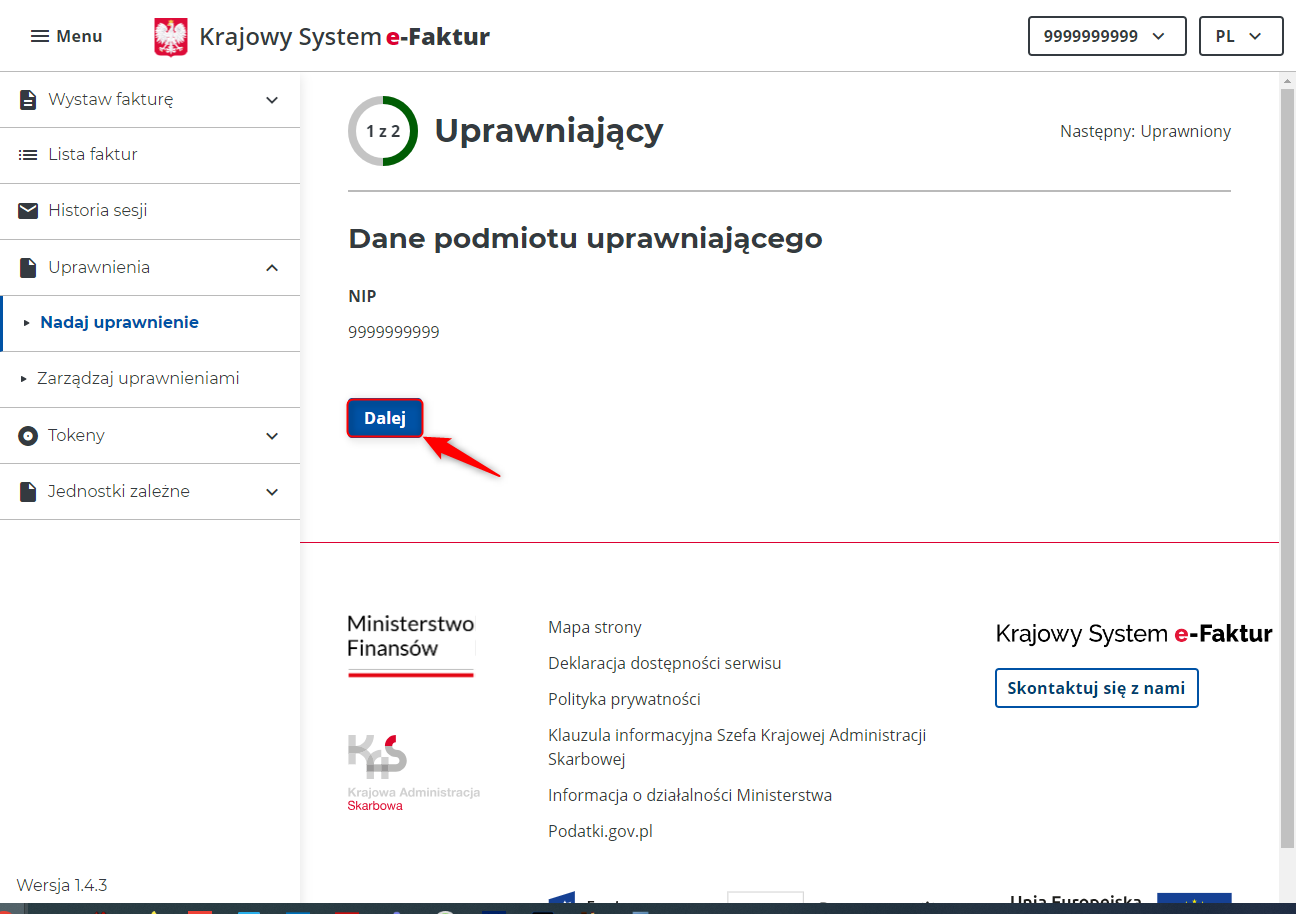This screenshot has height=914, width=1296.
Task: Click the Dane podmiotu uprawniającego heading
Action: [x=585, y=239]
